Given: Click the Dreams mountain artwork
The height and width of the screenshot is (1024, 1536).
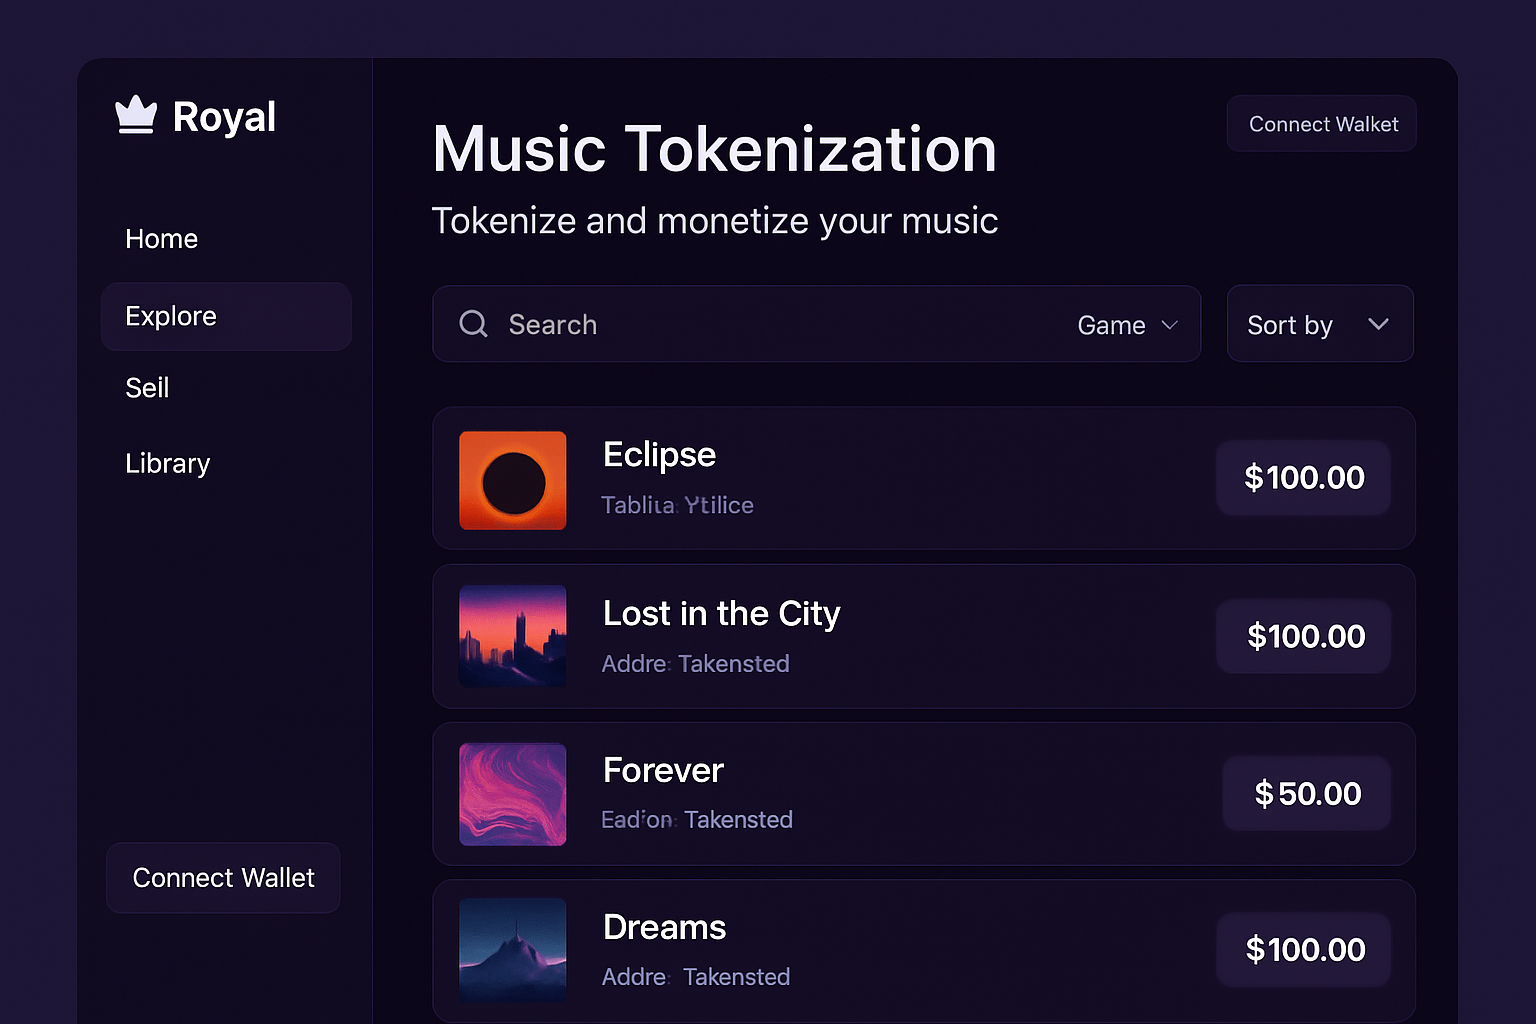Looking at the screenshot, I should click(x=512, y=950).
